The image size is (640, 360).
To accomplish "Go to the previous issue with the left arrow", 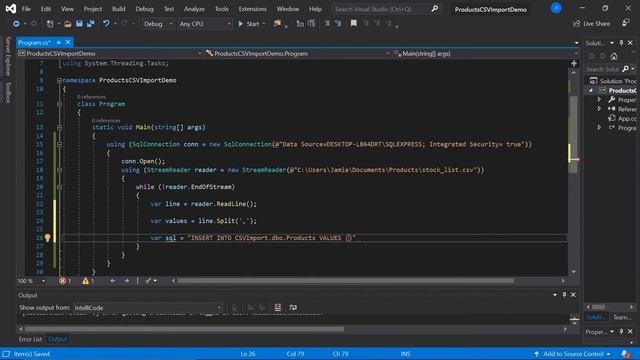I will 113,281.
